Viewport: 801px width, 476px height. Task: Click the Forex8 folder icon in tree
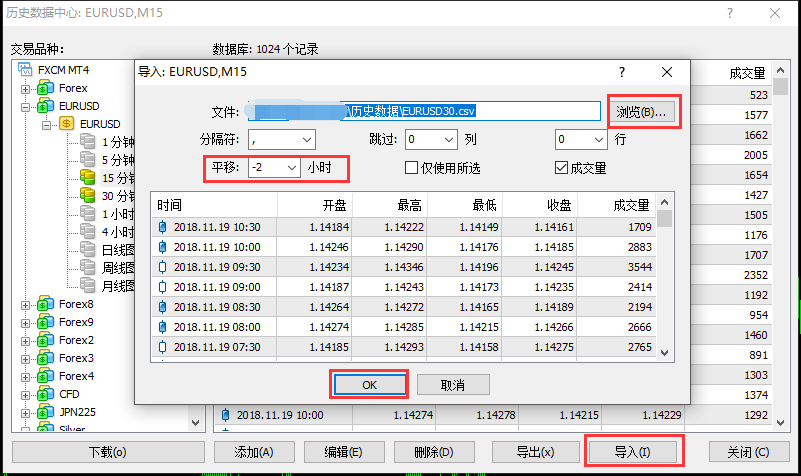click(x=45, y=305)
